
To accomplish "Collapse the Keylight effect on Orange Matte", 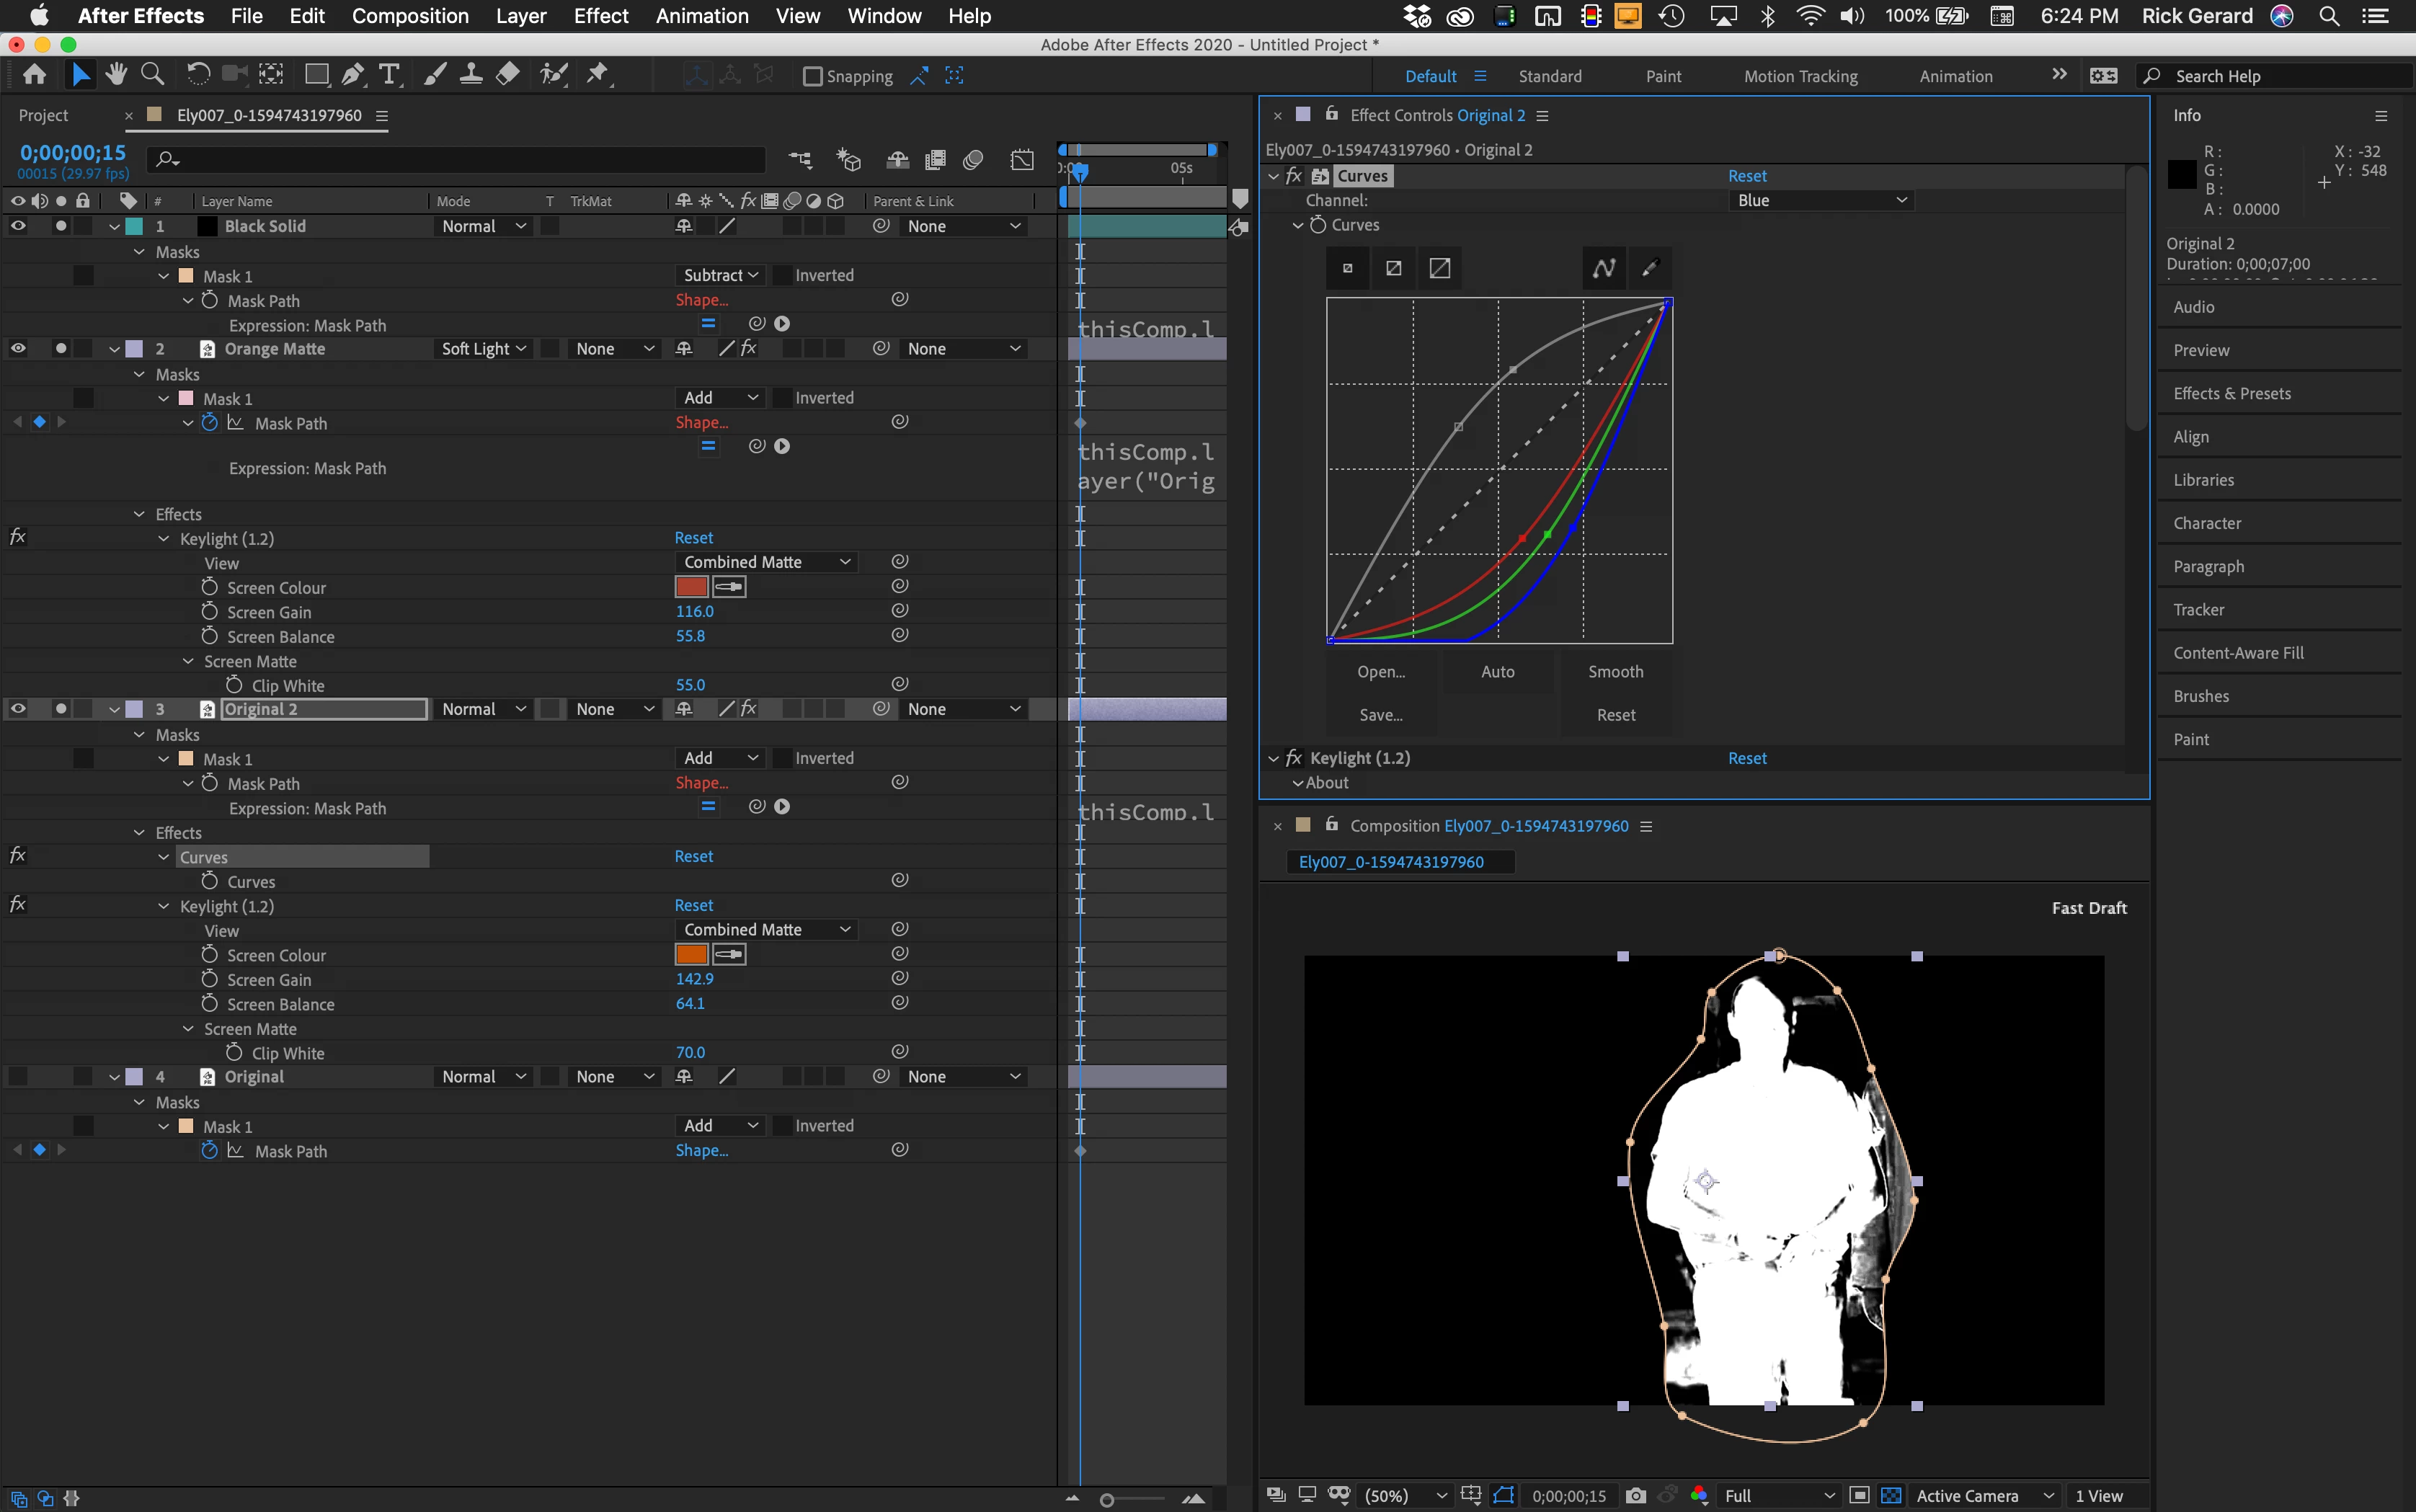I will (164, 539).
